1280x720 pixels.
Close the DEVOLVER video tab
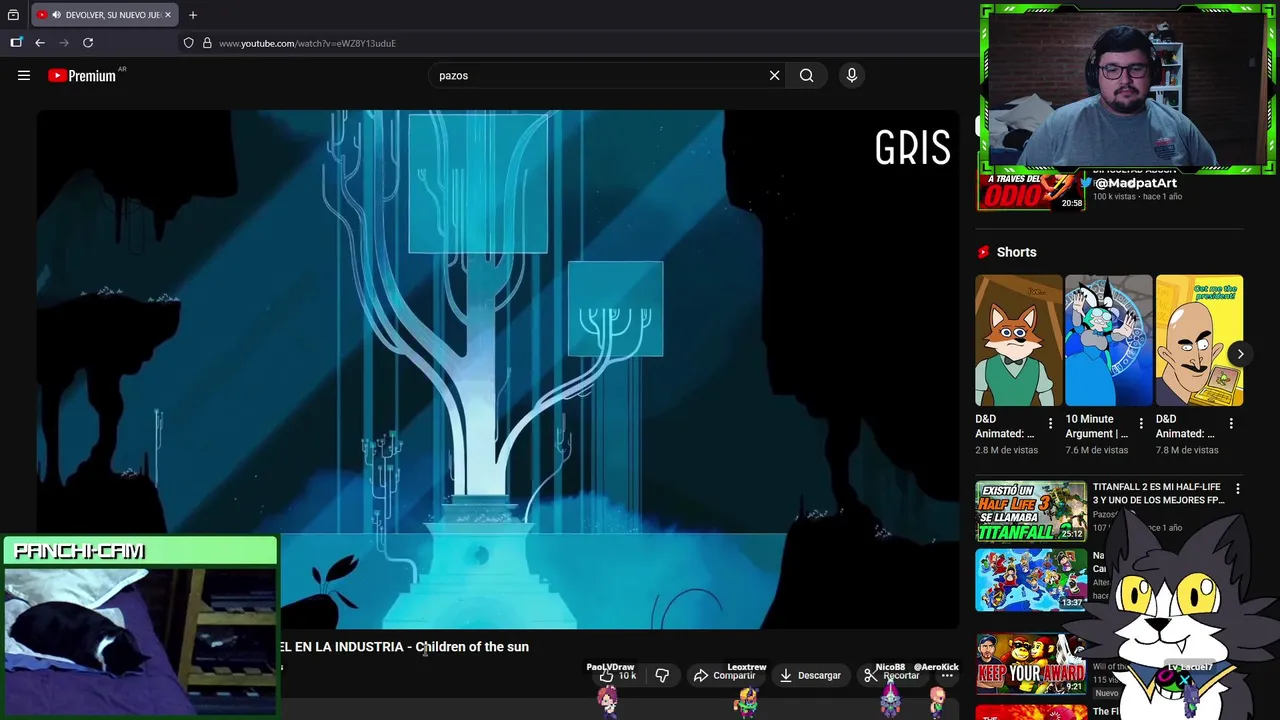click(168, 15)
